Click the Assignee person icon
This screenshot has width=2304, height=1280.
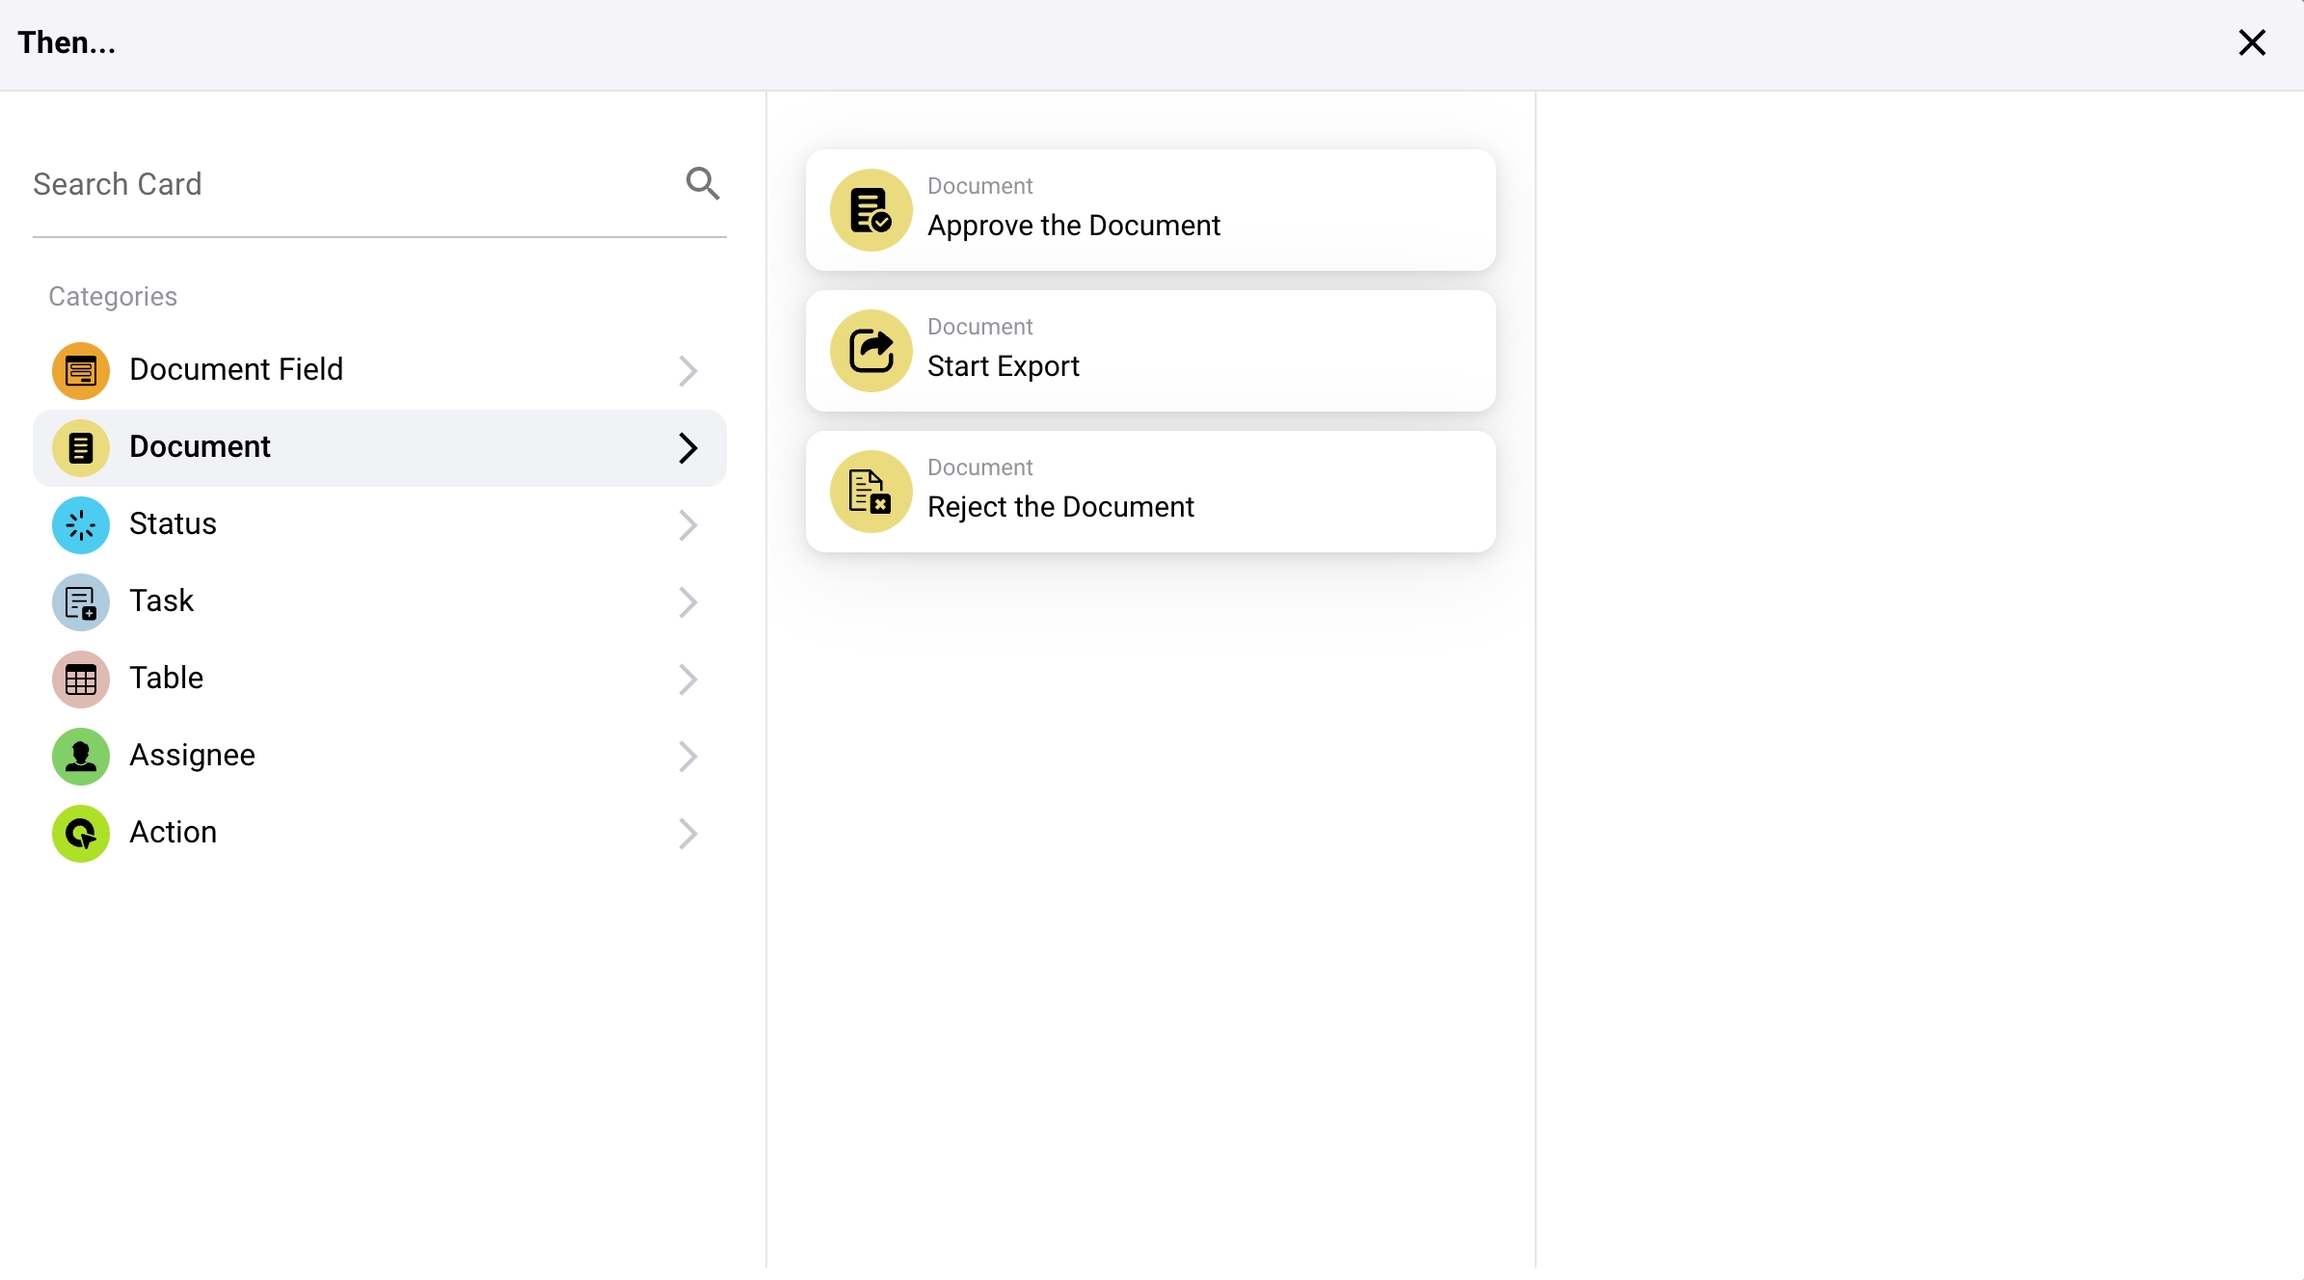[80, 756]
